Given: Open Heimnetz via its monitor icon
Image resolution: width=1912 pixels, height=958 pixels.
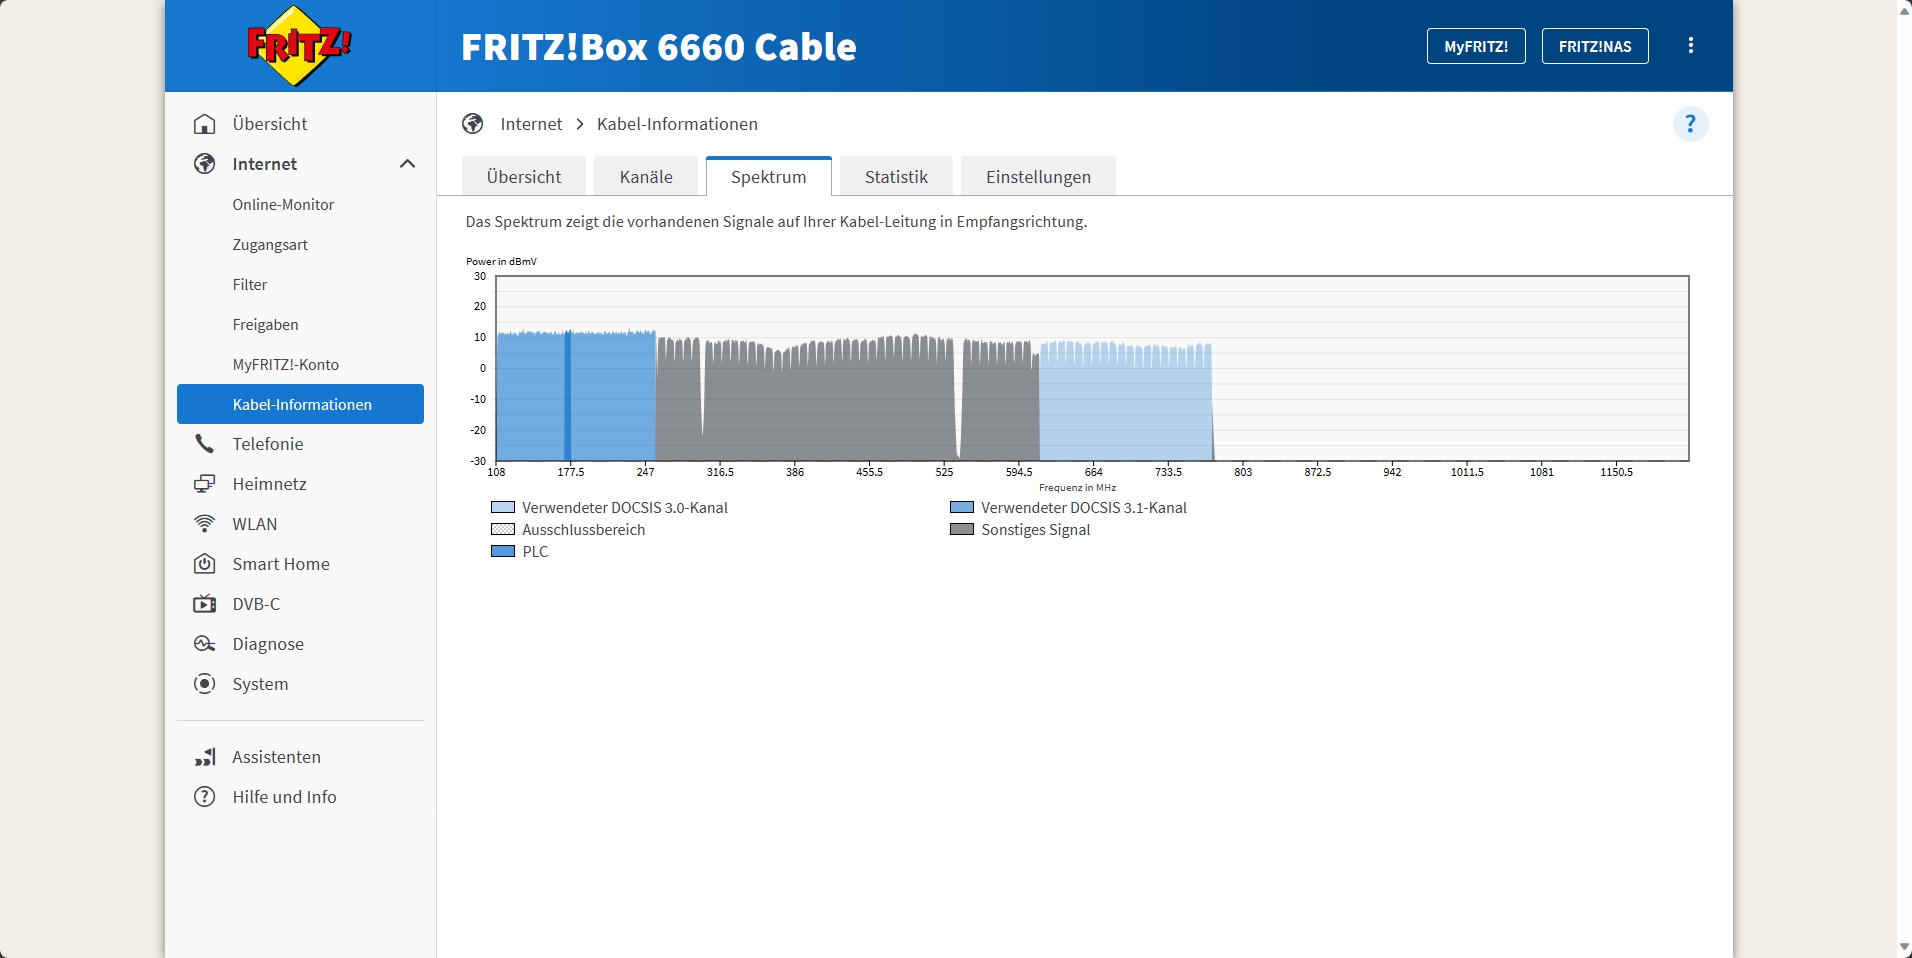Looking at the screenshot, I should tap(204, 483).
